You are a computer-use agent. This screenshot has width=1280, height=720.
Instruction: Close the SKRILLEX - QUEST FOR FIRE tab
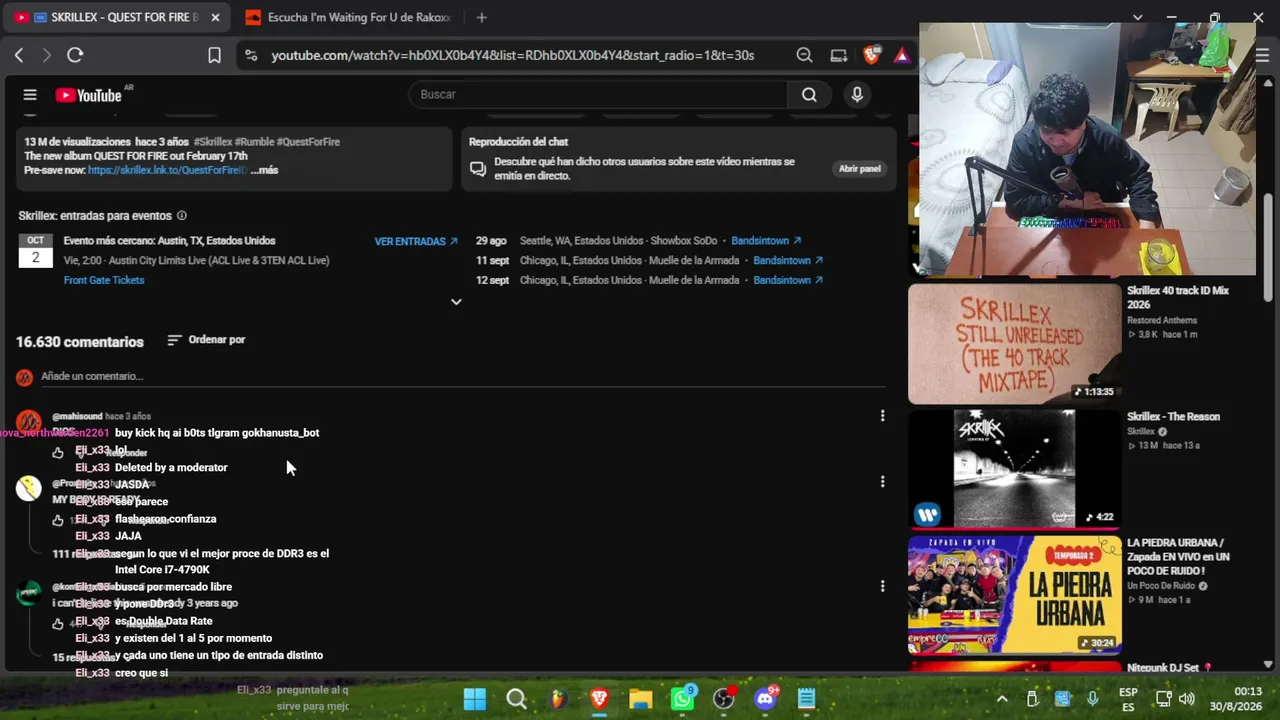tap(215, 17)
